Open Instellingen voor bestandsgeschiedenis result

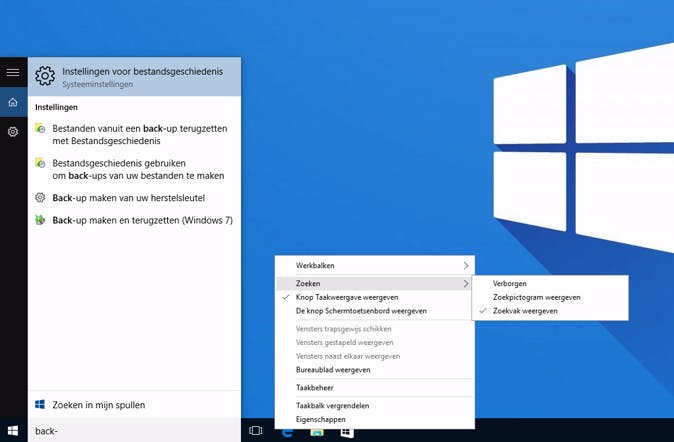tap(135, 77)
